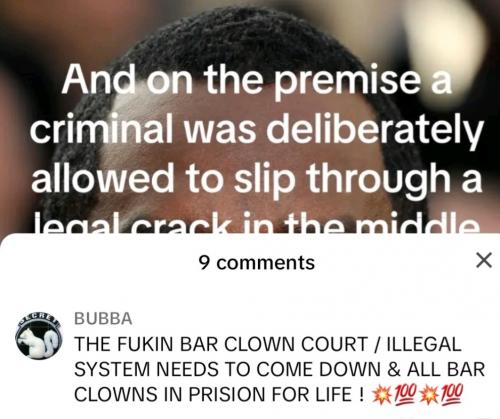
Task: Tap caption line 'allowed to slip through a'
Action: (x=257, y=178)
